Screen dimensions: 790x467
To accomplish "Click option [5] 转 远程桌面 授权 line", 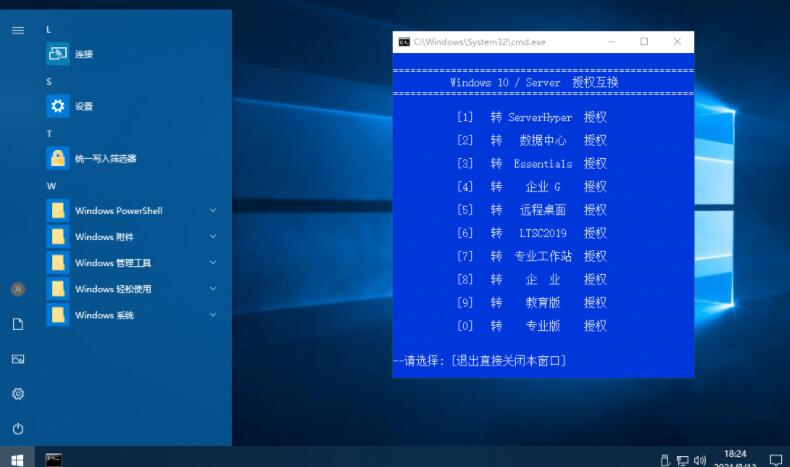I will tap(532, 210).
